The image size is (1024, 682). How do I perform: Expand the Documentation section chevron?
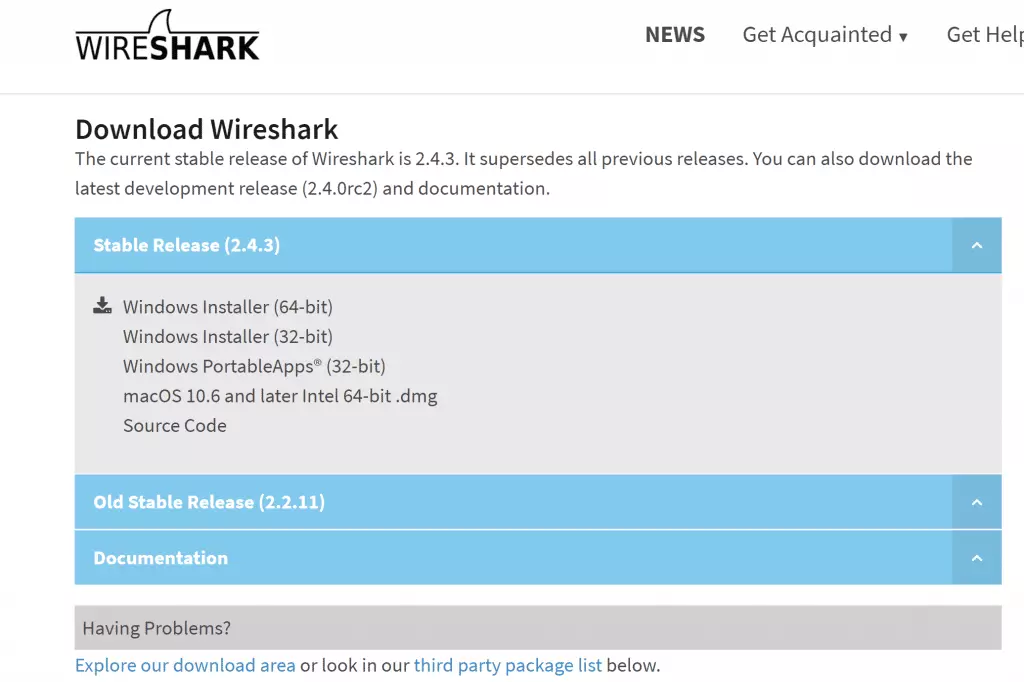click(x=976, y=558)
